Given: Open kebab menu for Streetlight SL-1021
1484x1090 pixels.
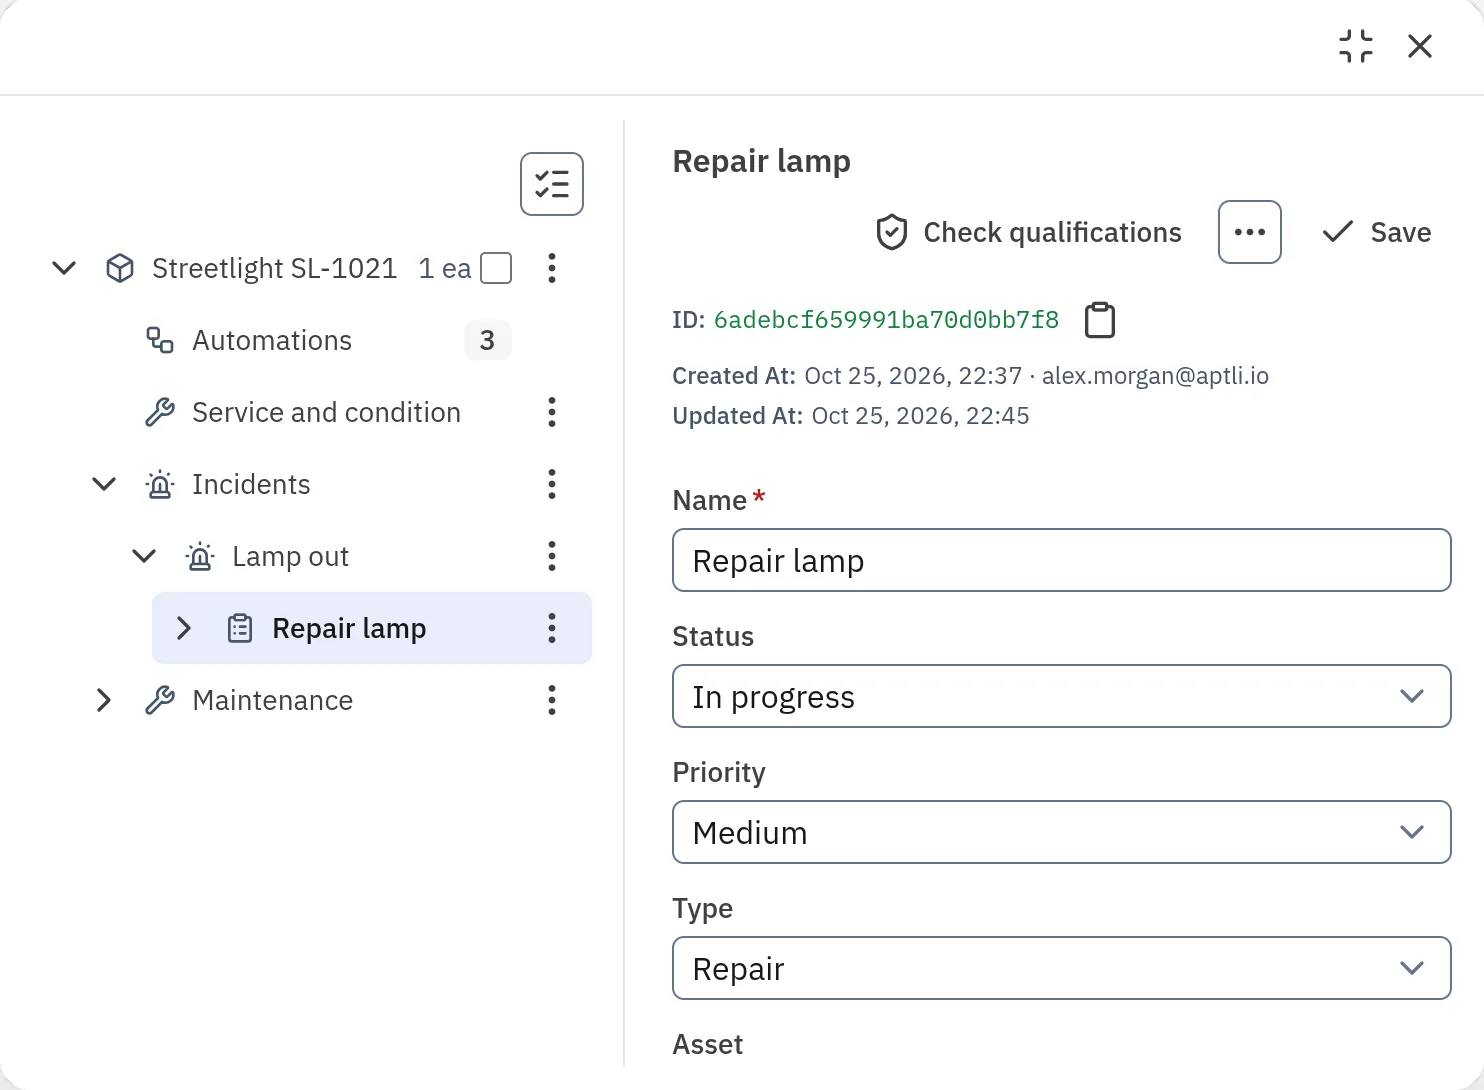Looking at the screenshot, I should tap(552, 268).
